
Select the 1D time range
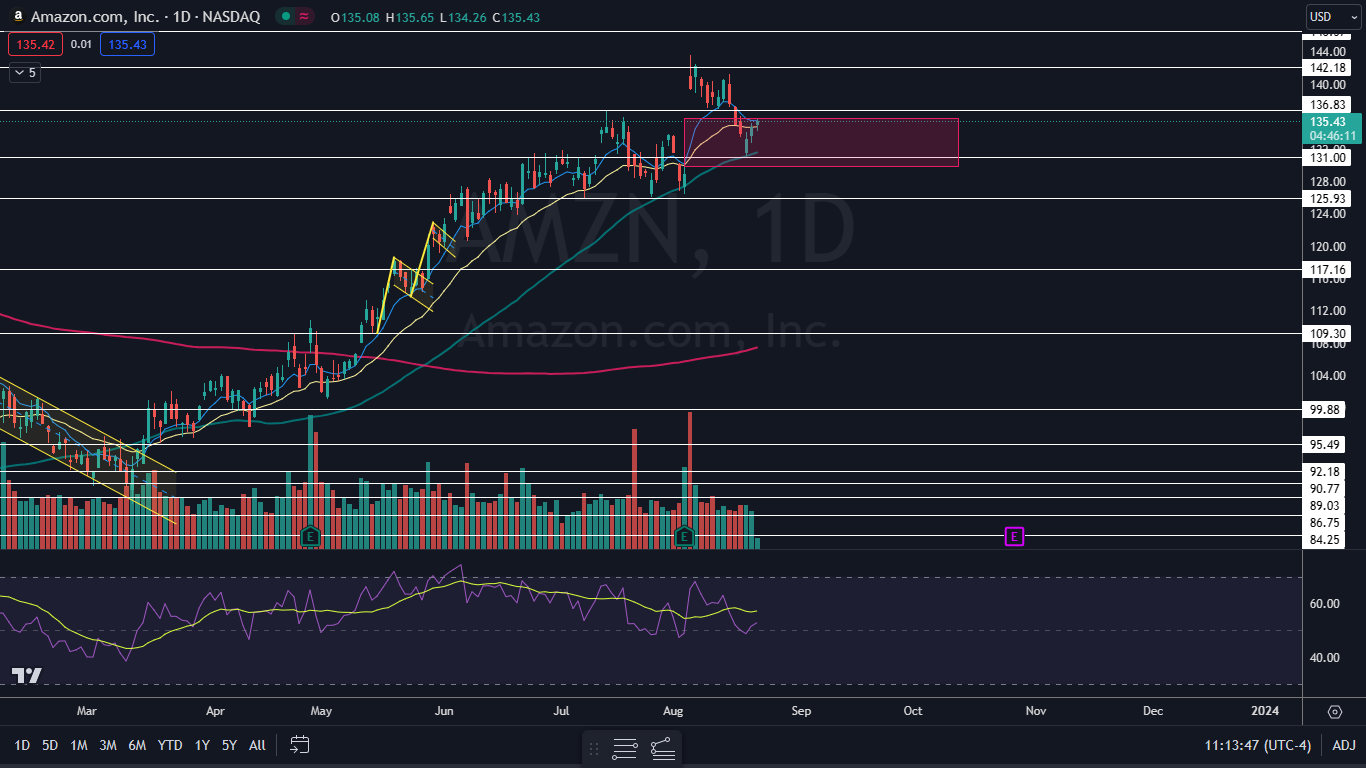21,745
